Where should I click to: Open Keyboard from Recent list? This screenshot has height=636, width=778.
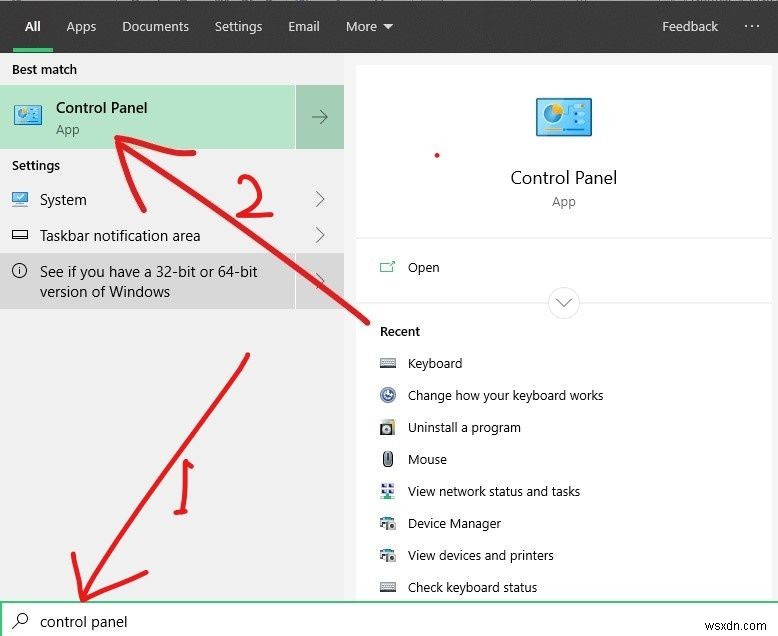point(435,363)
